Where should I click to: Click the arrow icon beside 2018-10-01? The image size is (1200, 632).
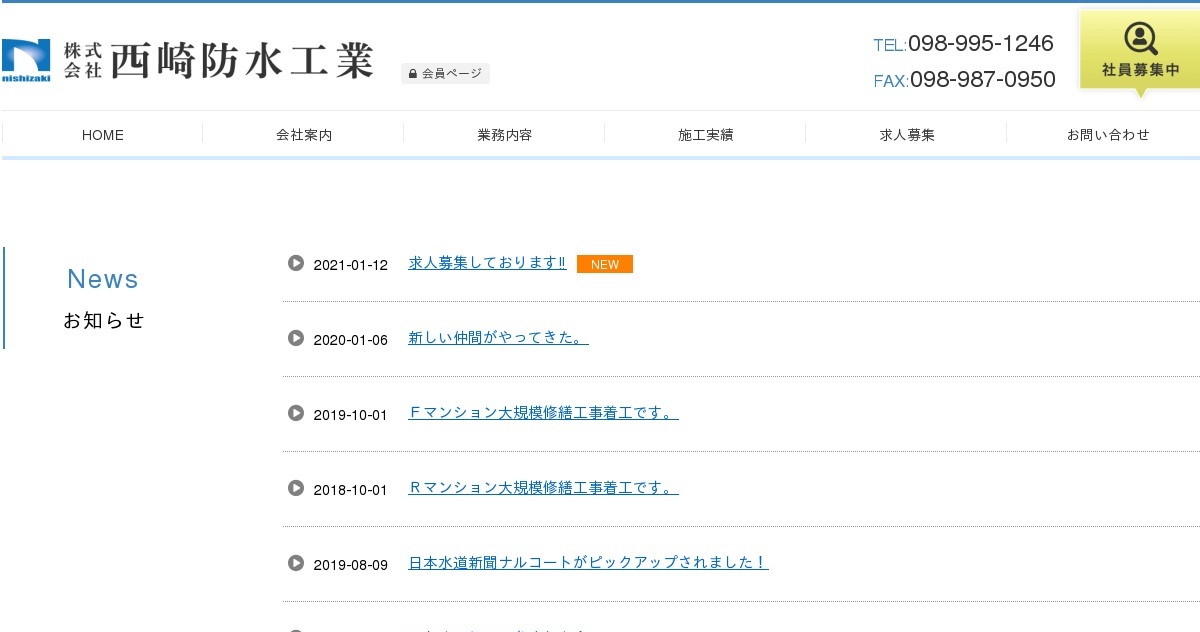point(296,488)
